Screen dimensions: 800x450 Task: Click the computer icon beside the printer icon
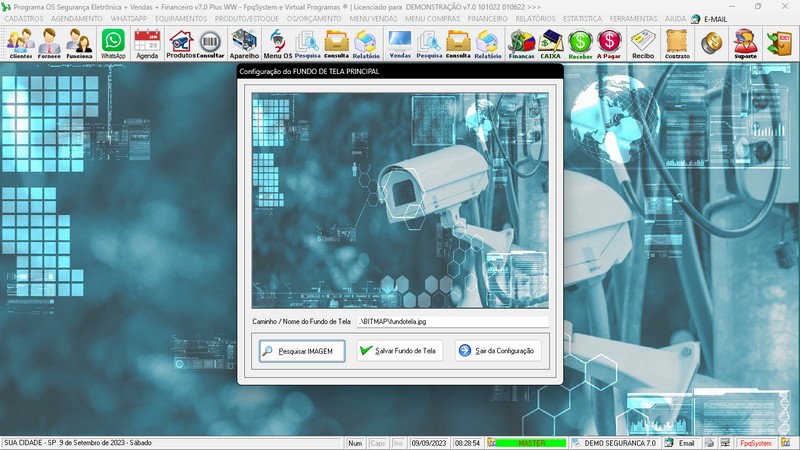(x=725, y=443)
